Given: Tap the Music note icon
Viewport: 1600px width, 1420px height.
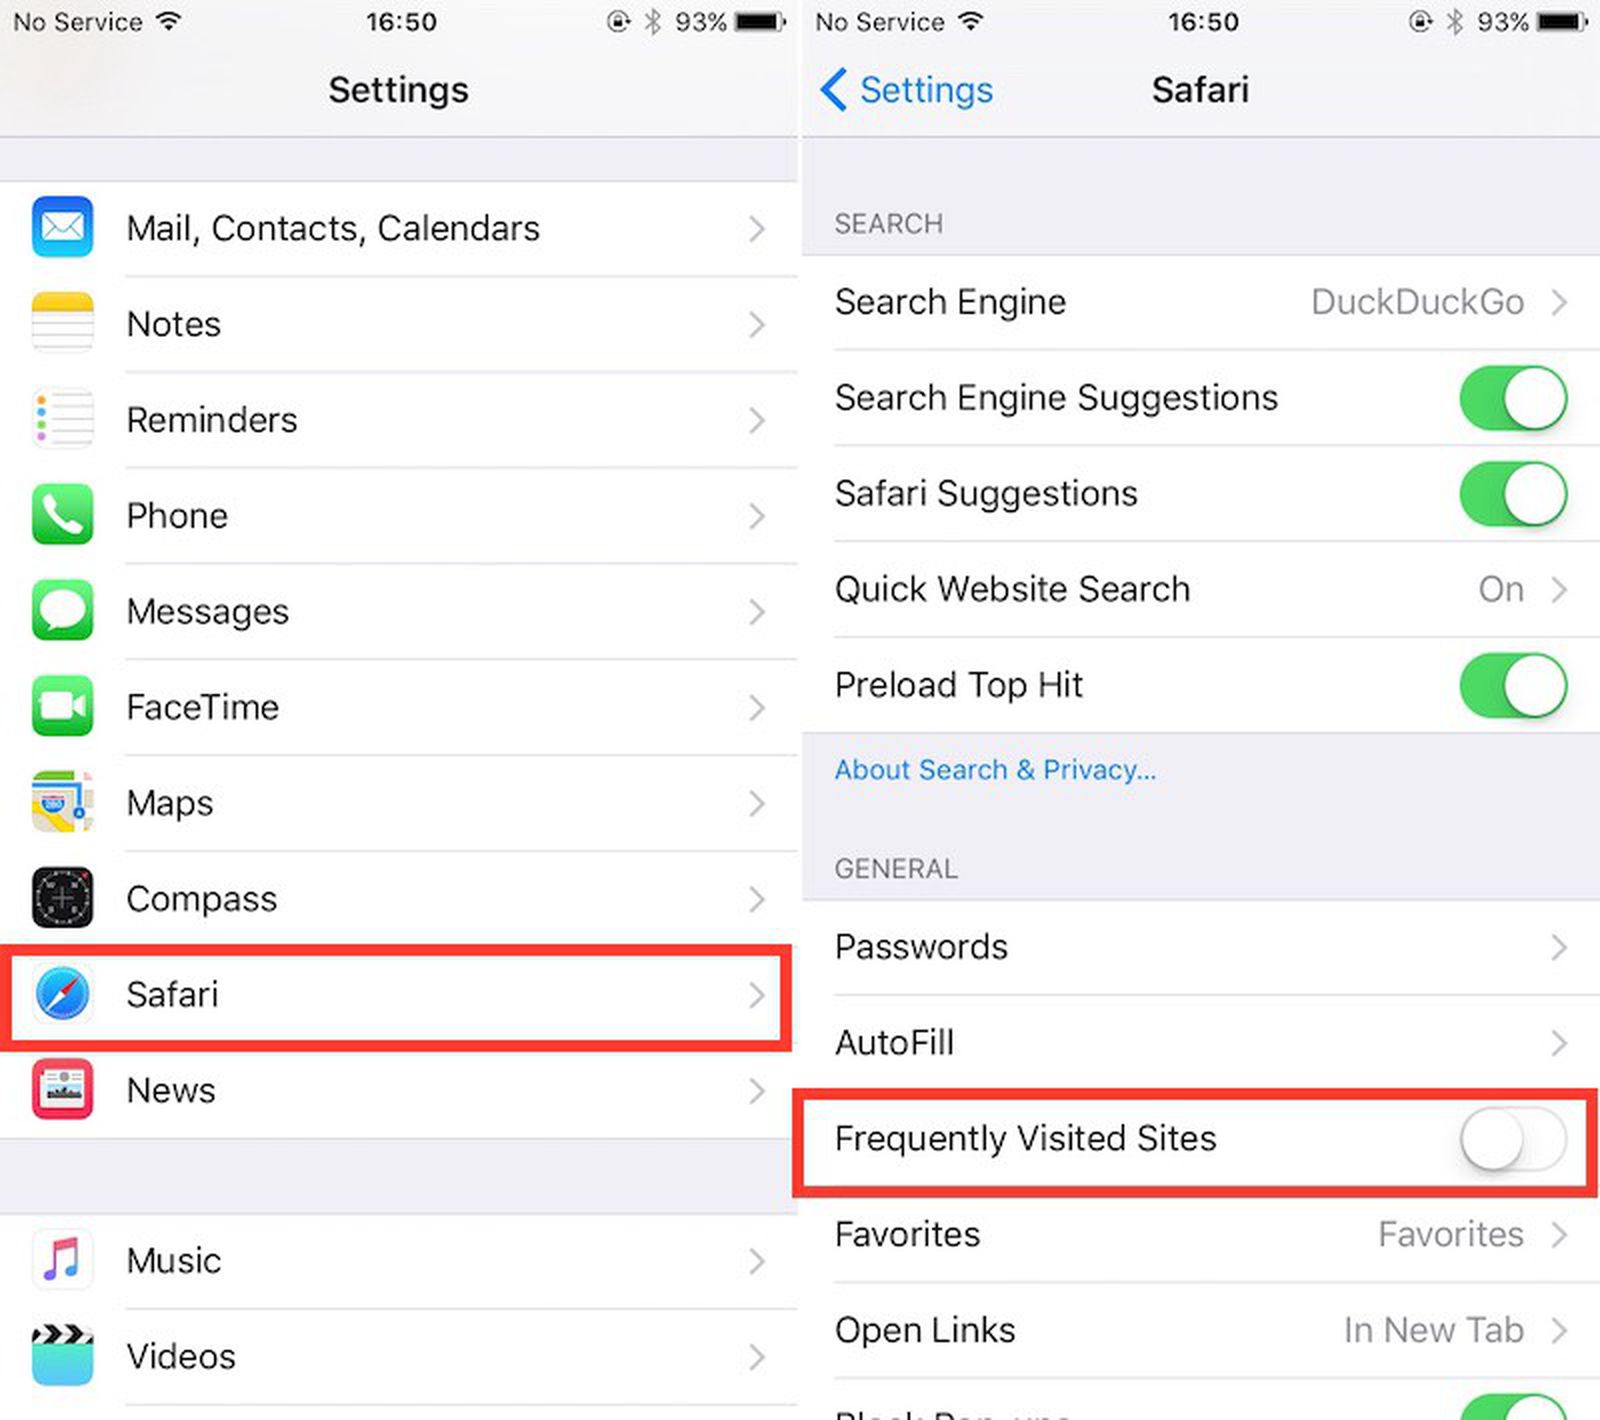Looking at the screenshot, I should tap(62, 1260).
